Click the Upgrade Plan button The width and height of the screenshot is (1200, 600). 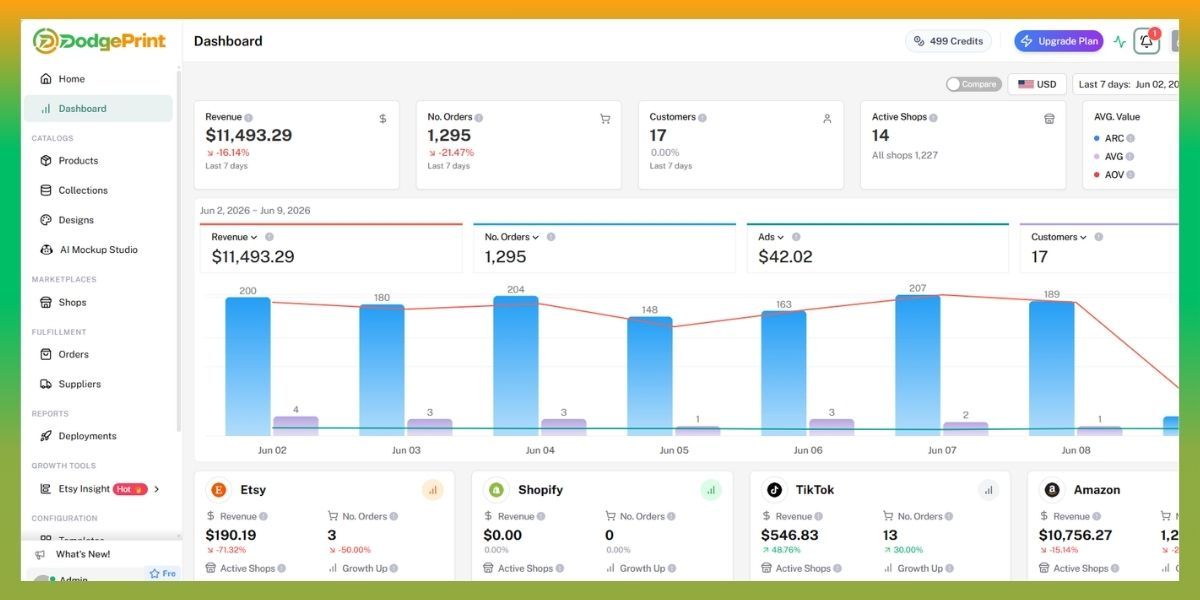click(x=1059, y=41)
